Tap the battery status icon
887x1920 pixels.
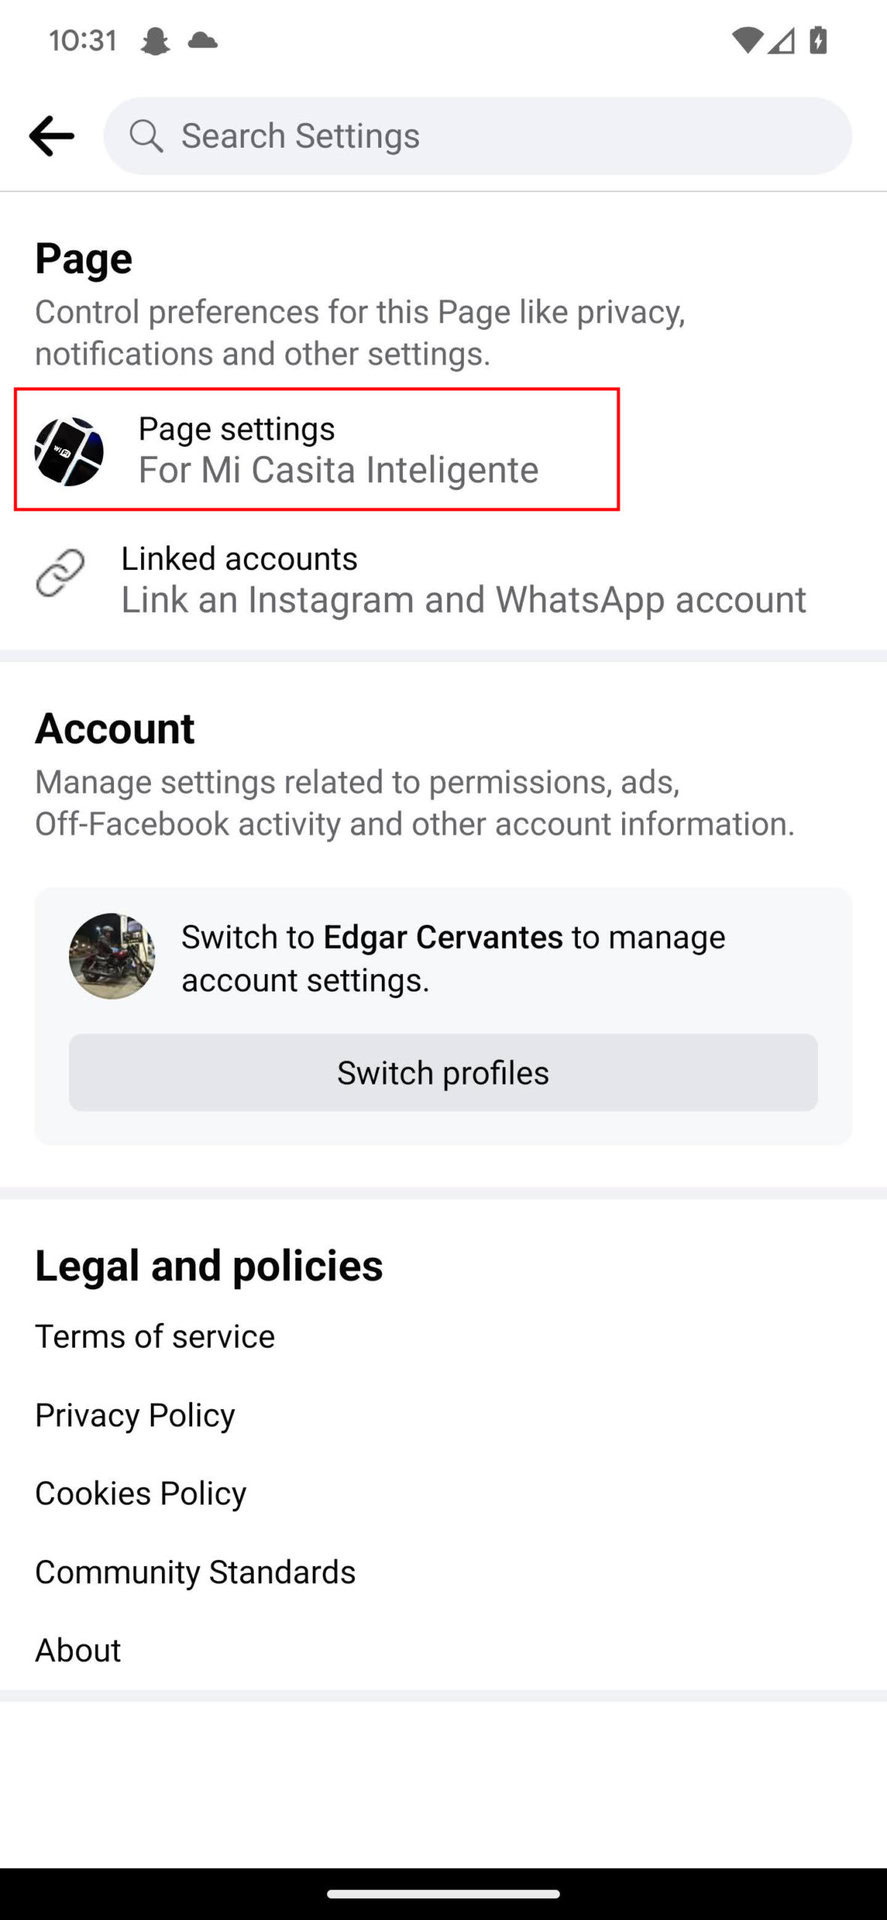click(818, 41)
